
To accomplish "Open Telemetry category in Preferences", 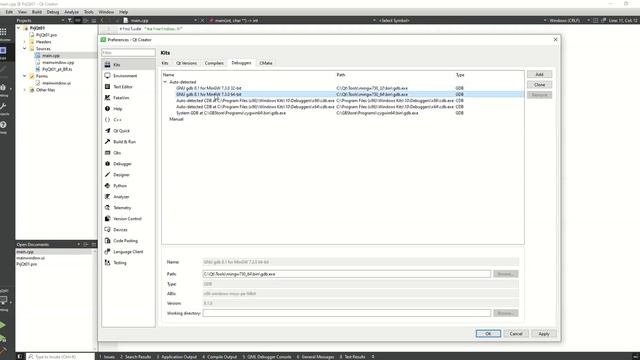I will (128, 208).
